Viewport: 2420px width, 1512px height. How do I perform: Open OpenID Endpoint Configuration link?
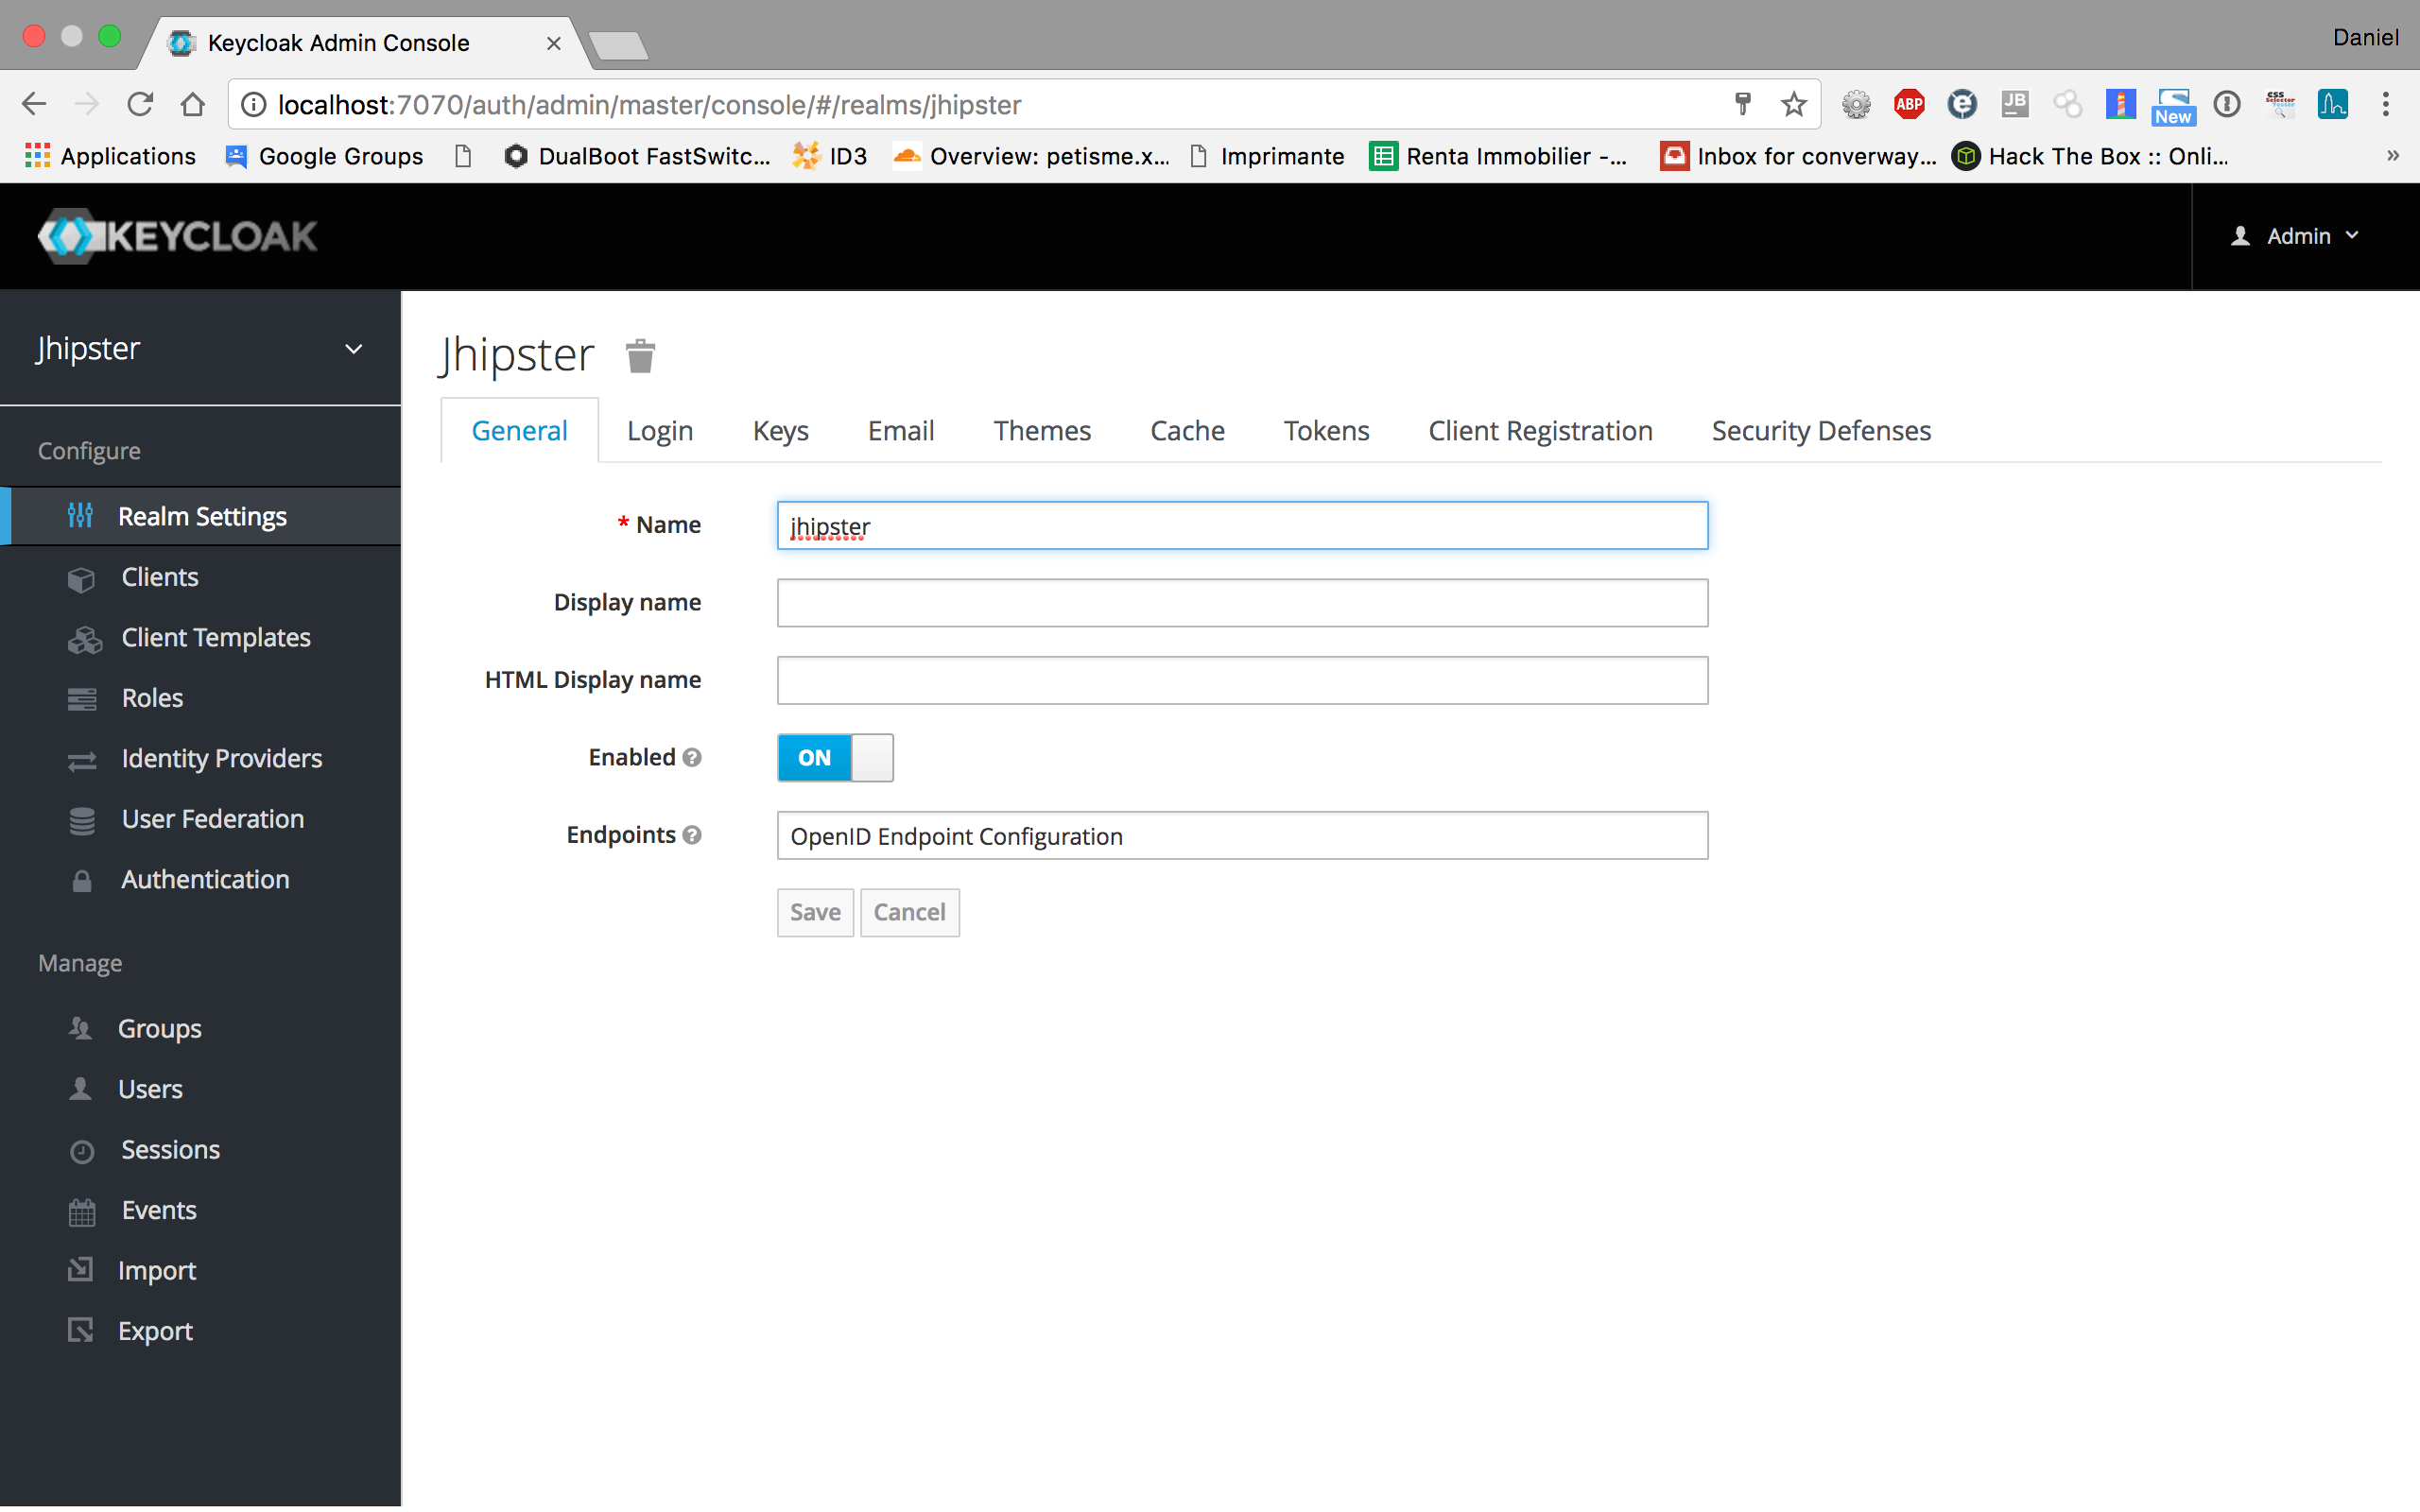(x=956, y=836)
